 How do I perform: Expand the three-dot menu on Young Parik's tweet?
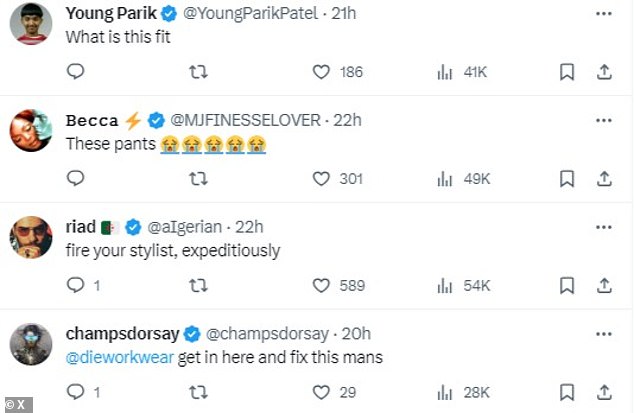point(604,13)
